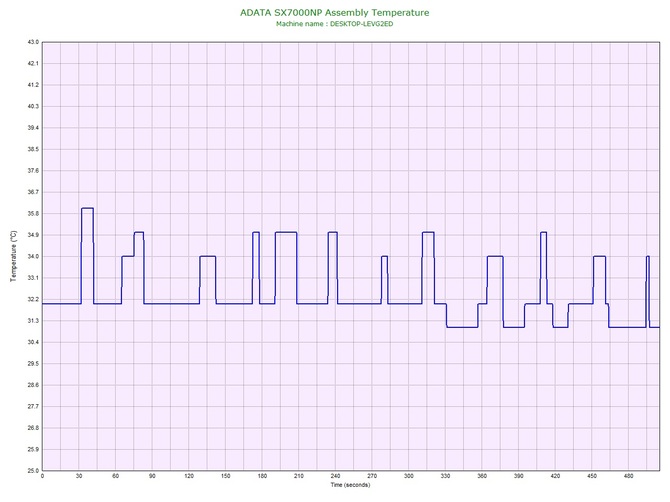Click the 180 seconds time axis label

point(262,476)
